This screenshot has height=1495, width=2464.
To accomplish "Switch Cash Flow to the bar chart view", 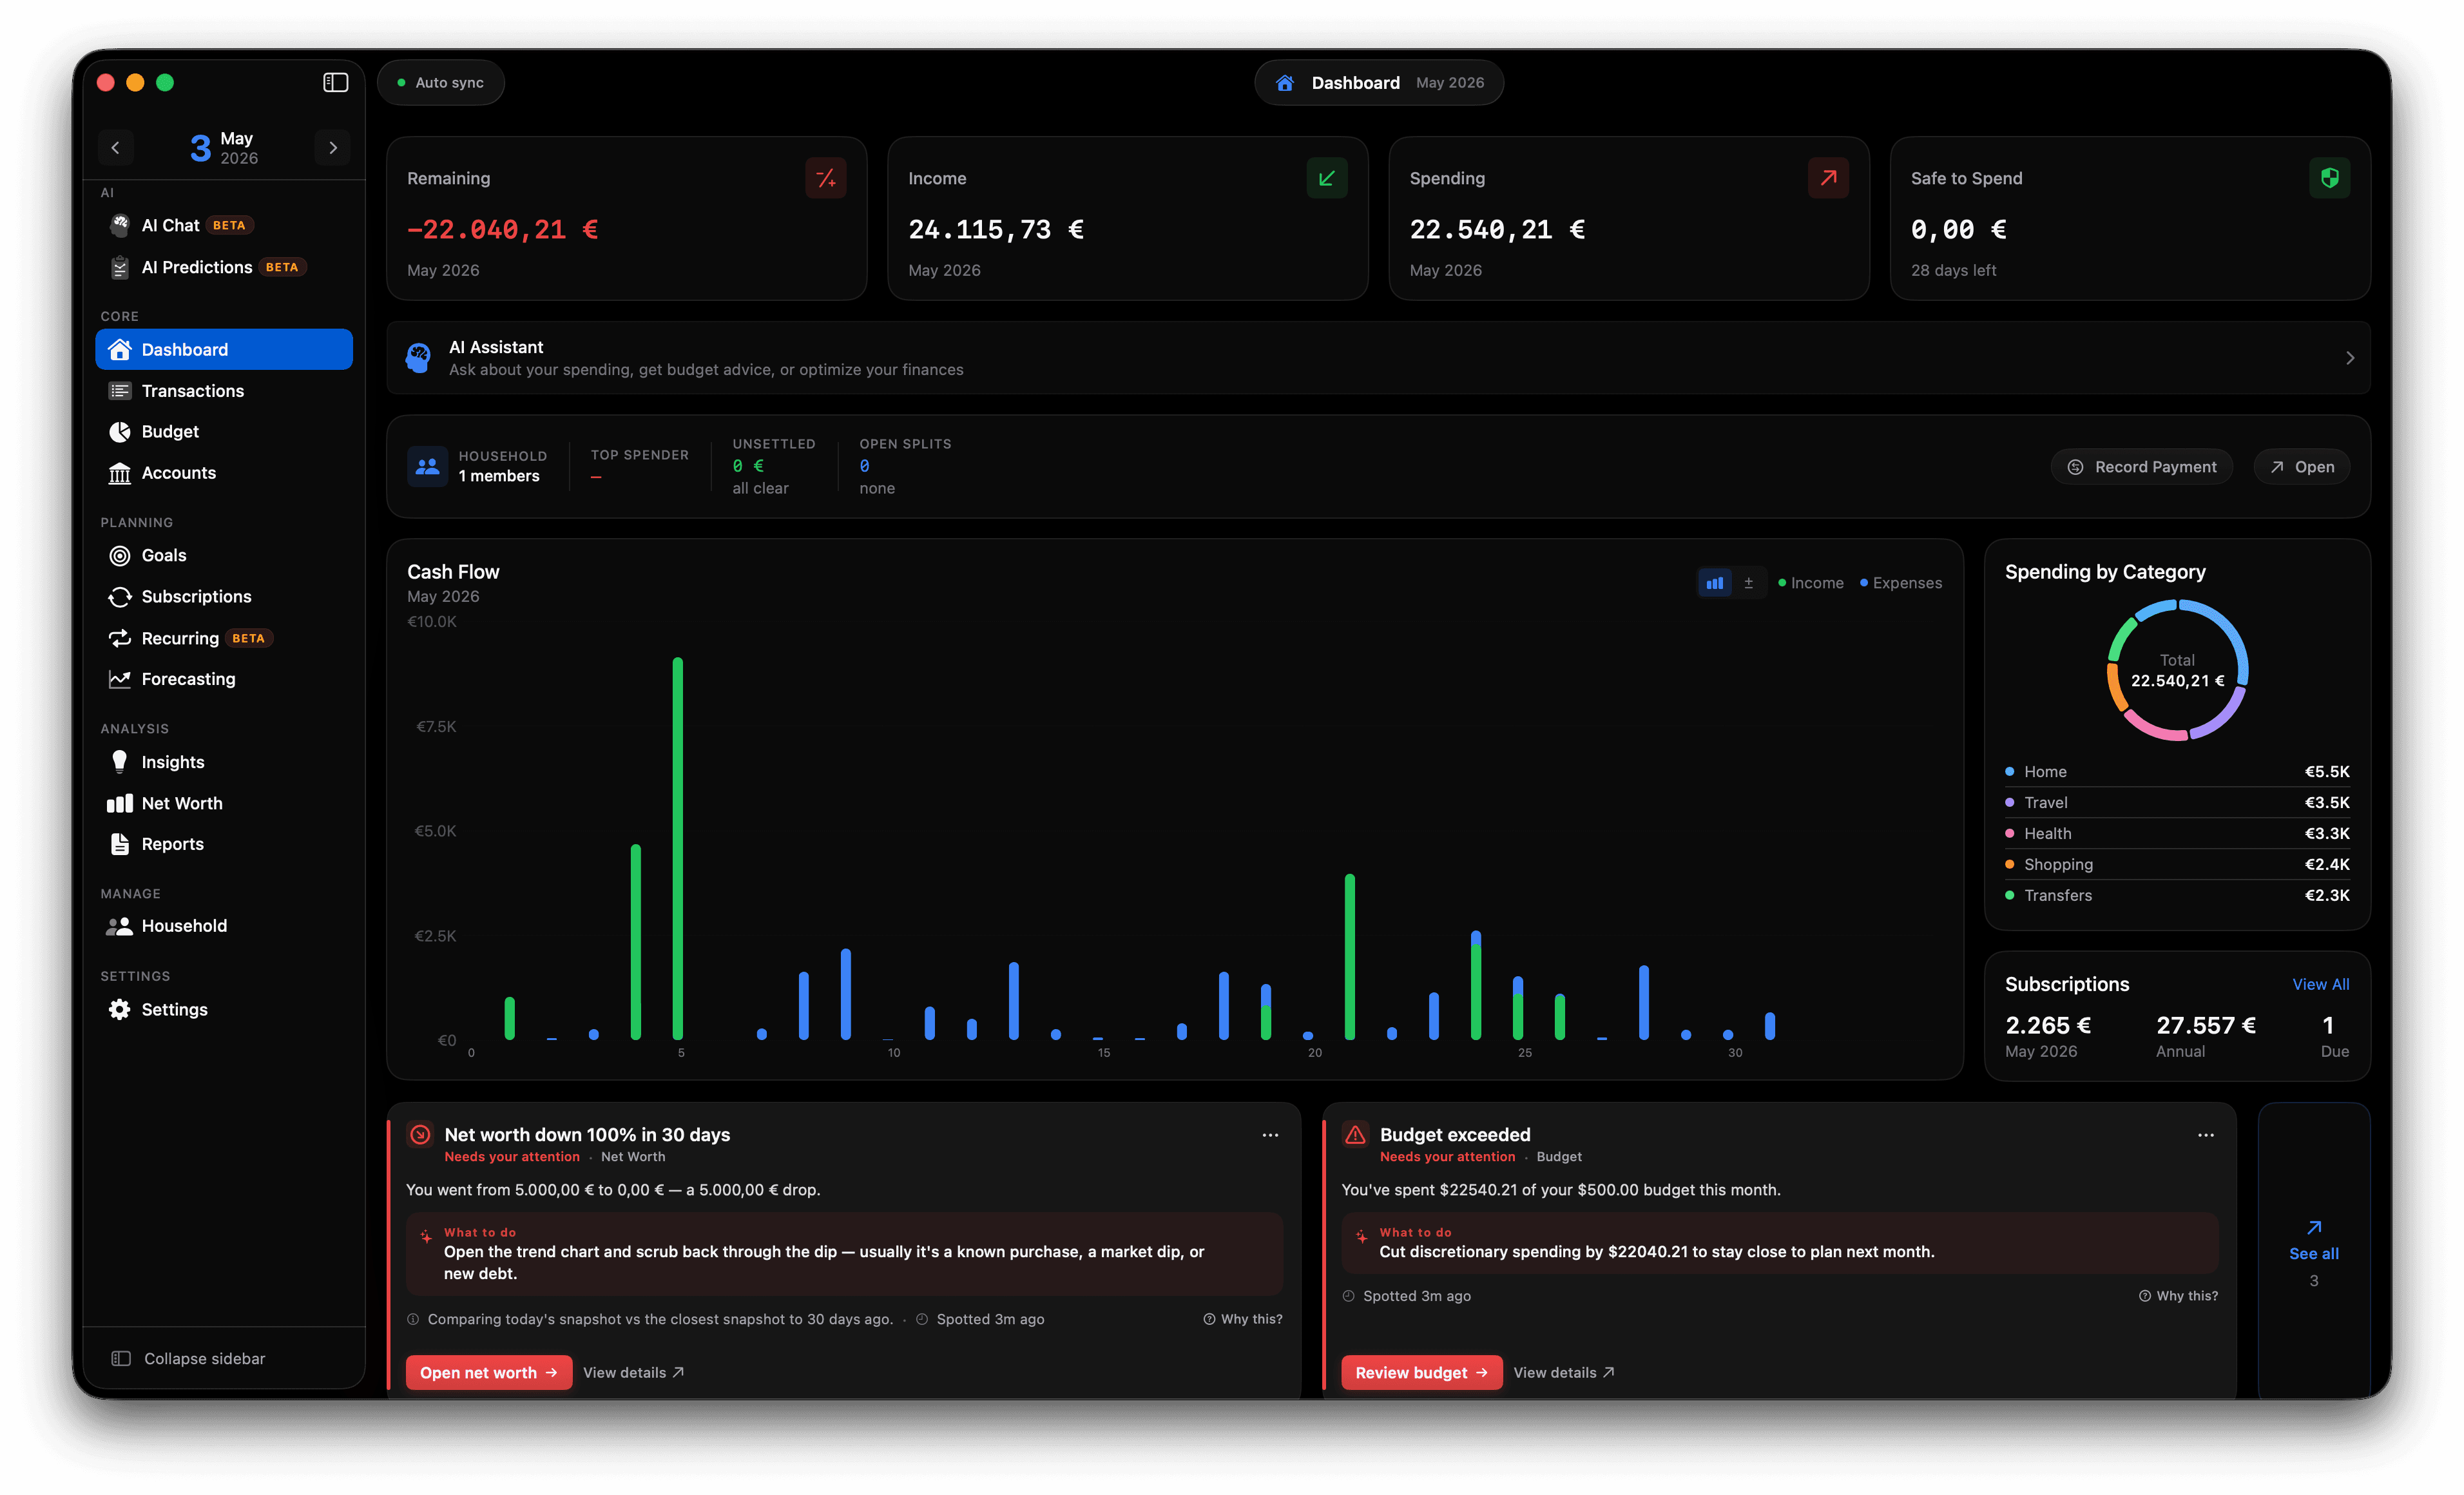I will click(x=1715, y=583).
